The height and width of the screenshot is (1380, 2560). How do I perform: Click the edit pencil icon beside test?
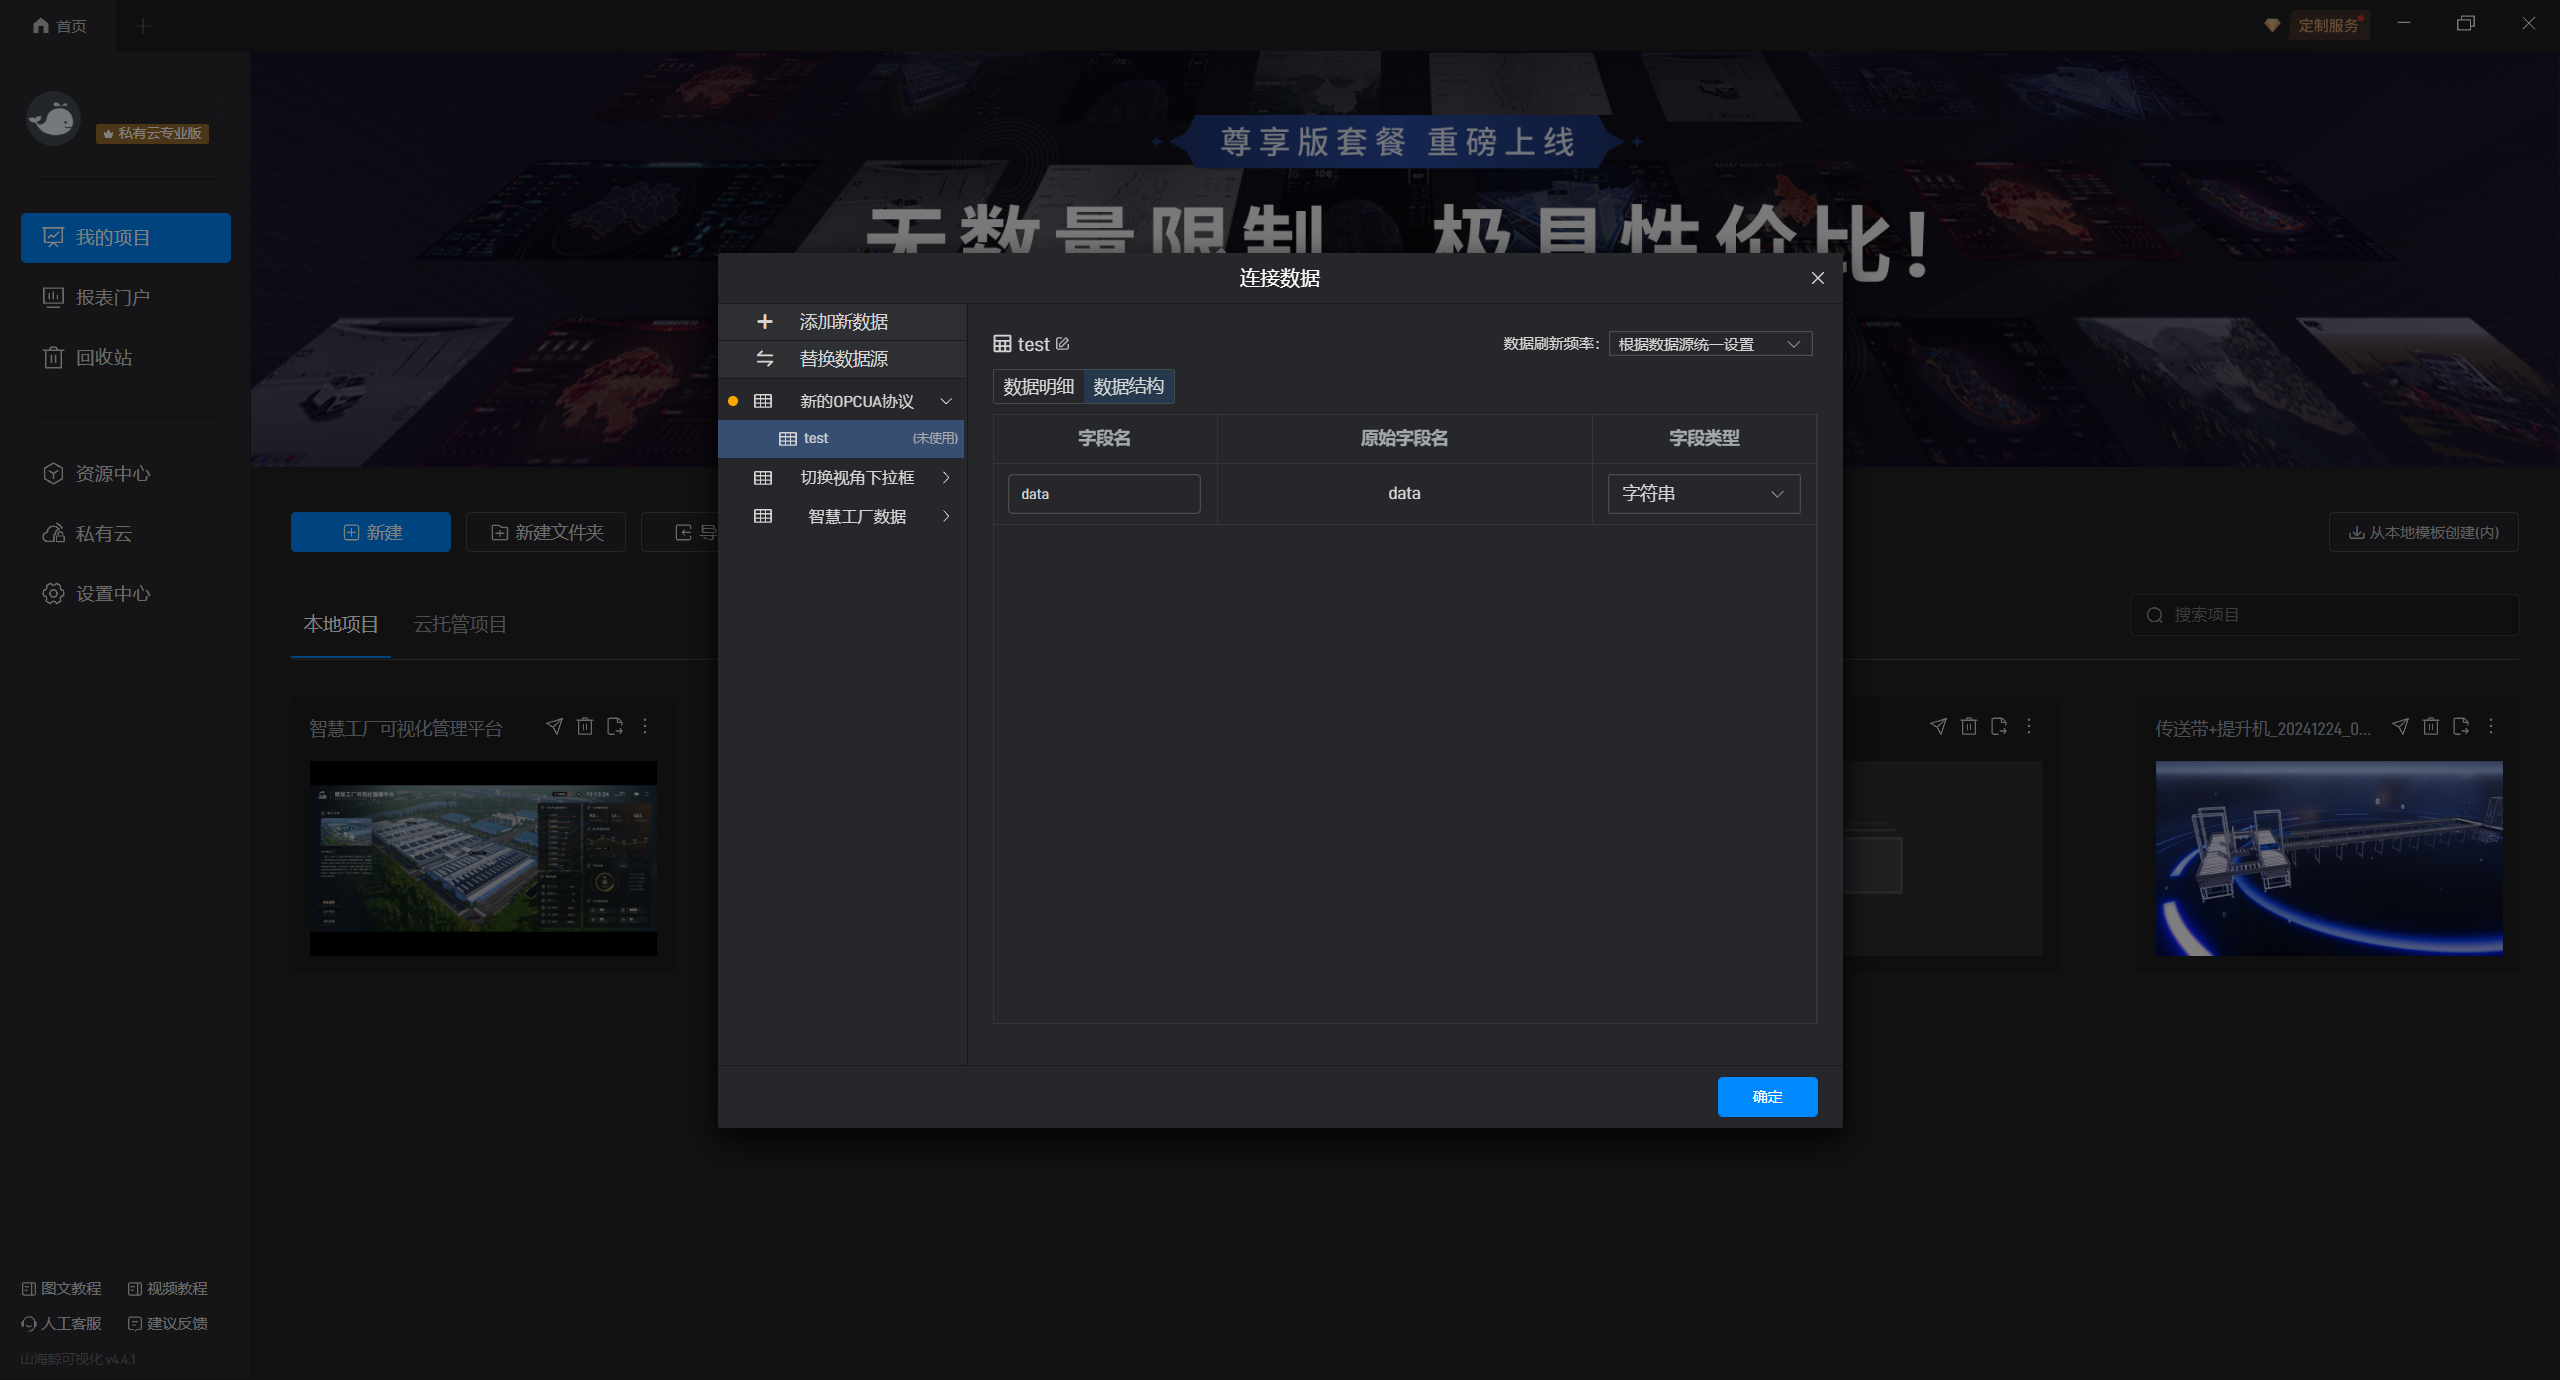[1062, 344]
